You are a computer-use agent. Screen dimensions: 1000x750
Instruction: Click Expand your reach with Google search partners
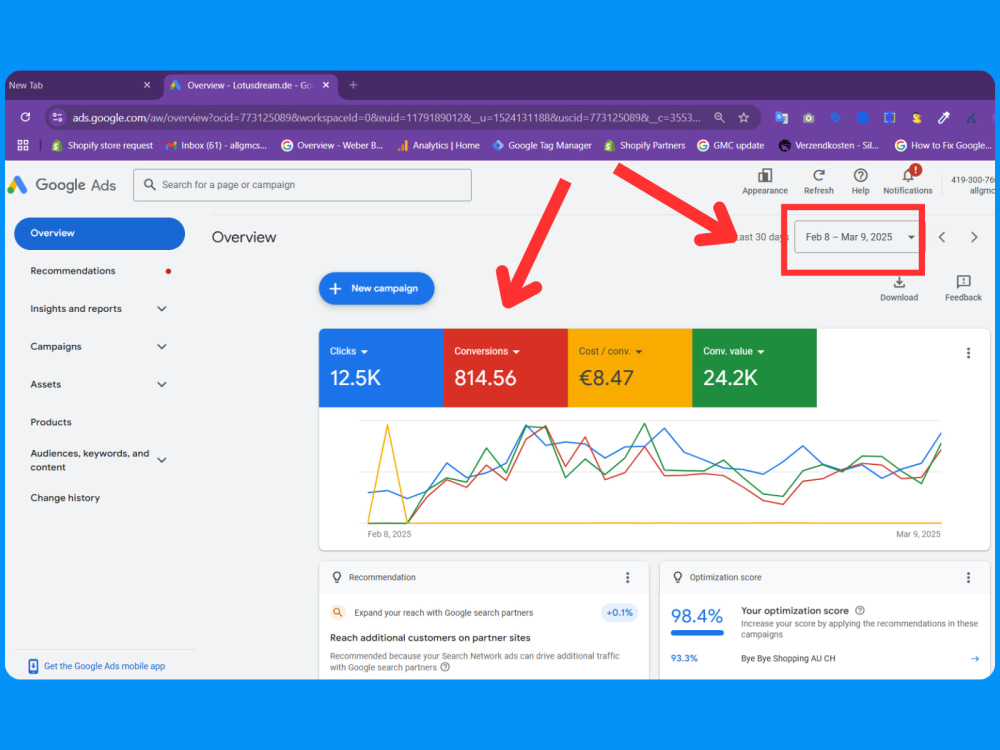(443, 613)
